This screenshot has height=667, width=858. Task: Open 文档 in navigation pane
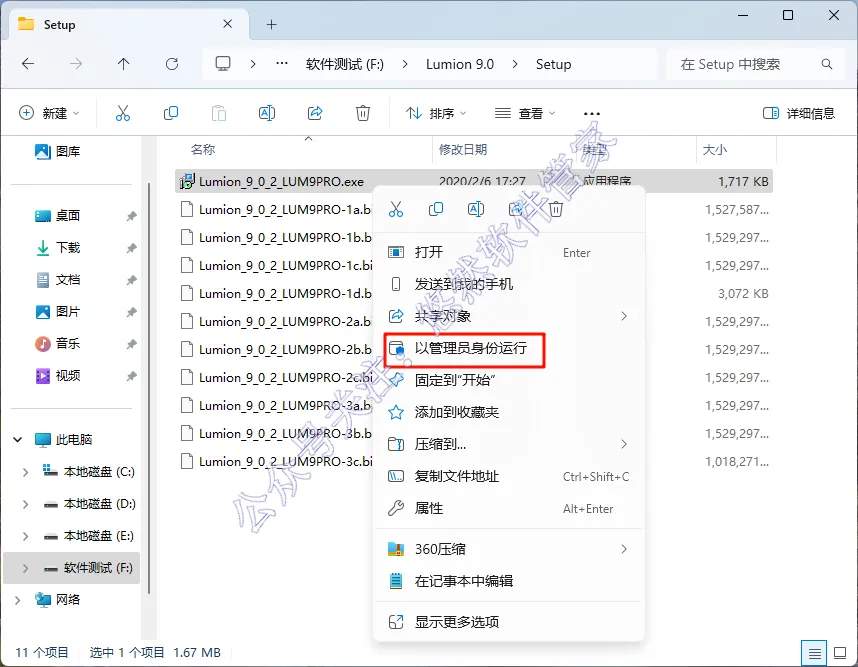pos(57,280)
